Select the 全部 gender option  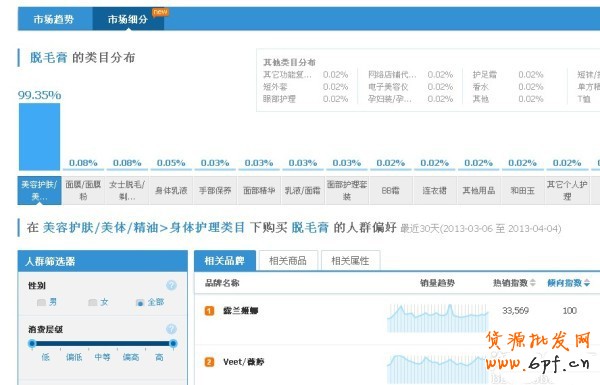point(140,303)
